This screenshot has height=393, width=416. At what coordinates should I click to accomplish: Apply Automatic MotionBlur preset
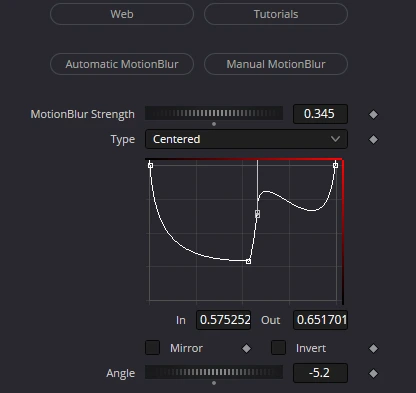click(x=122, y=64)
